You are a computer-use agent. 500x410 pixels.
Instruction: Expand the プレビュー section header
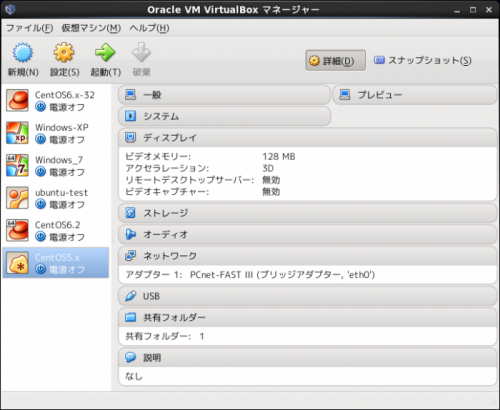(415, 95)
